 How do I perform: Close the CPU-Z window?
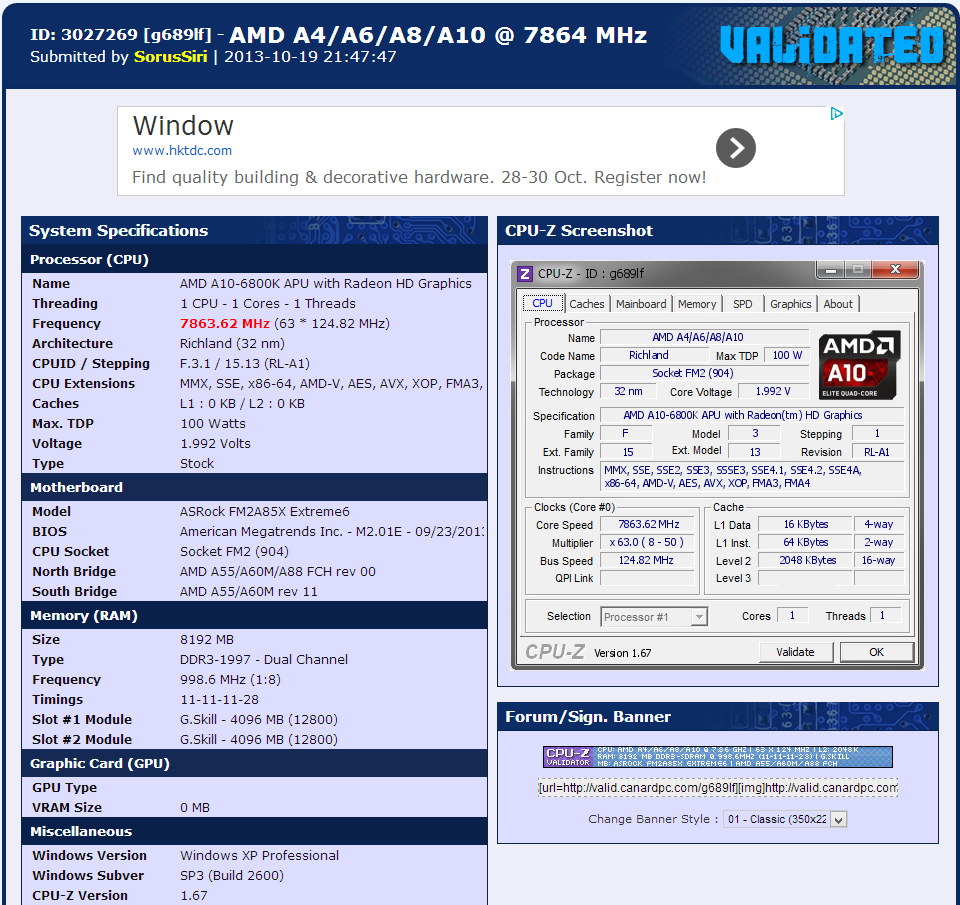895,269
